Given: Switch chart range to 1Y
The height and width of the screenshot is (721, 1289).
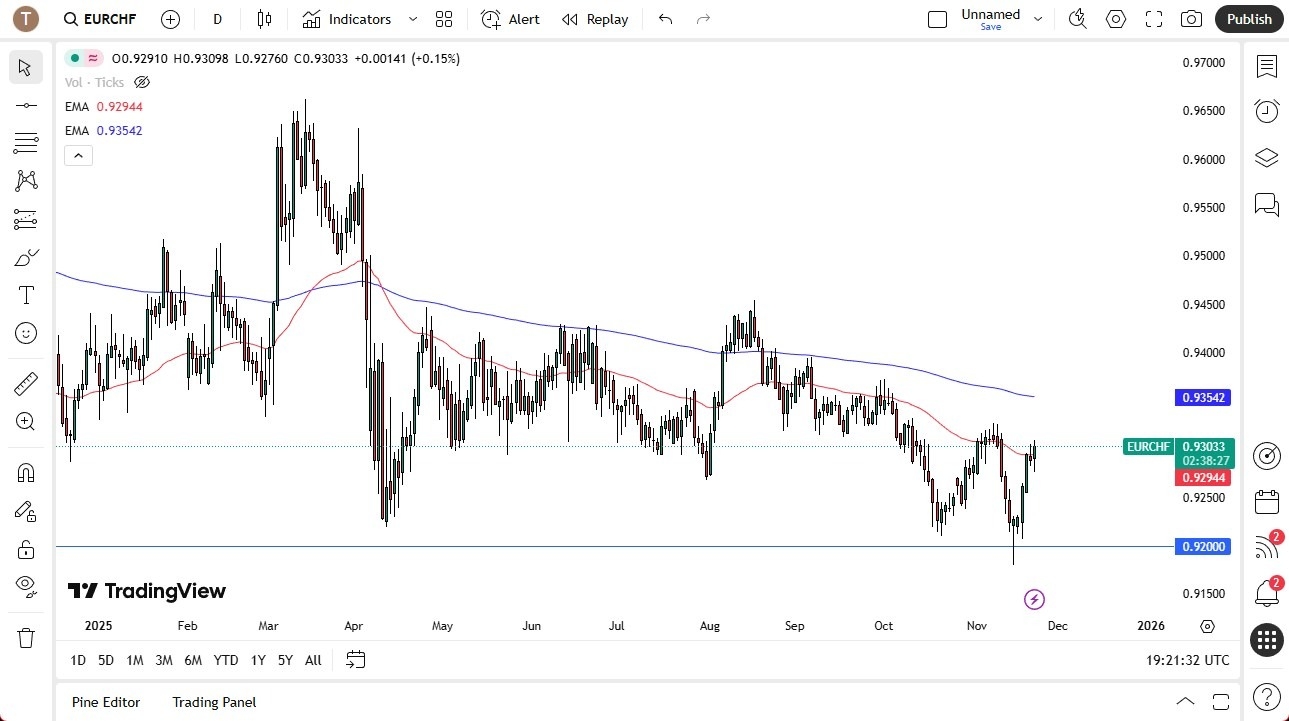Looking at the screenshot, I should point(257,660).
